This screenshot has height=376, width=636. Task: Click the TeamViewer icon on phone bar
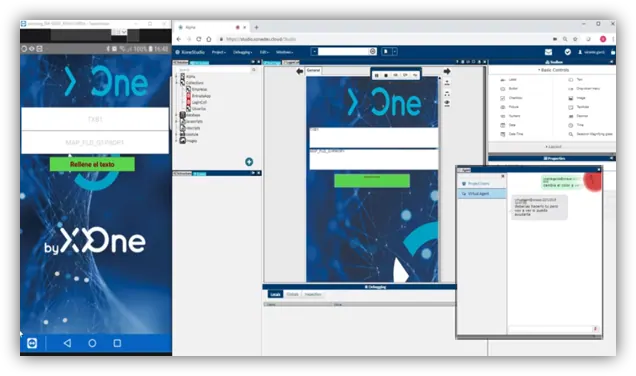(x=32, y=343)
